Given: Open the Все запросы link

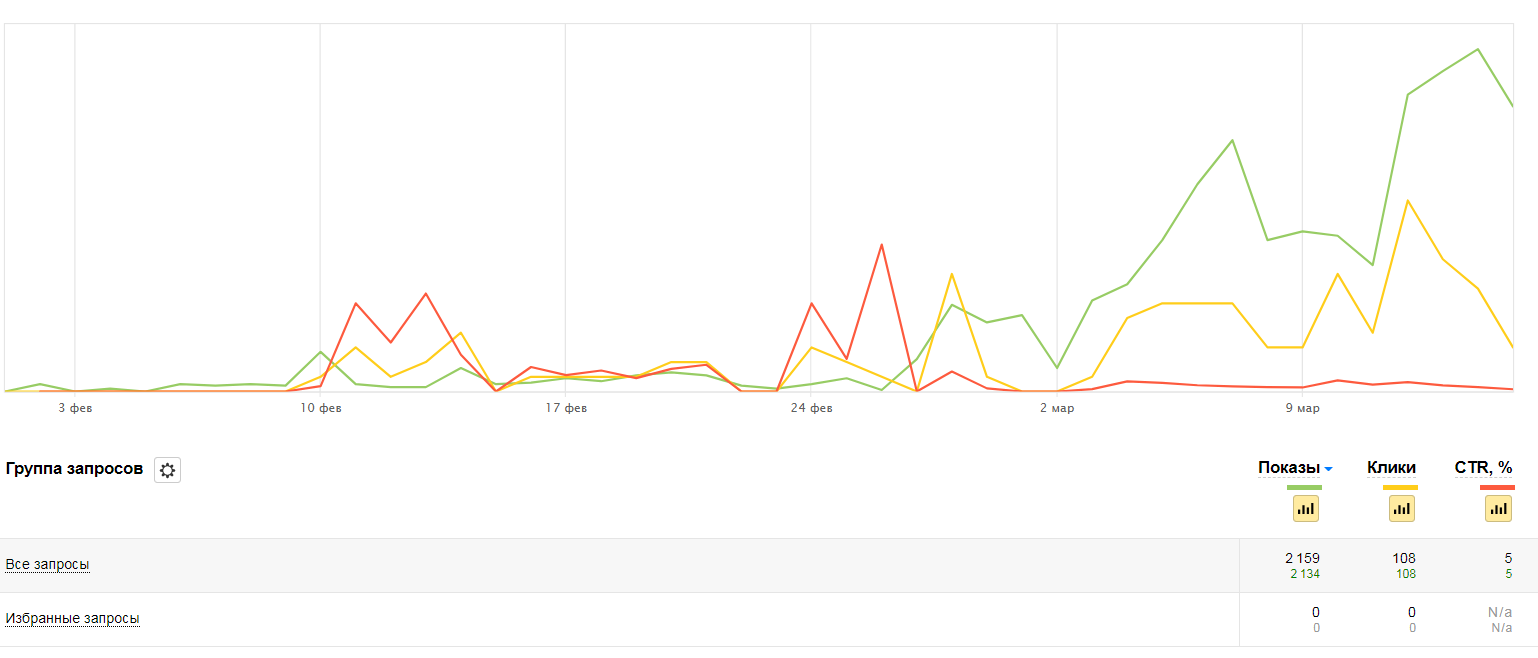Looking at the screenshot, I should (x=47, y=564).
